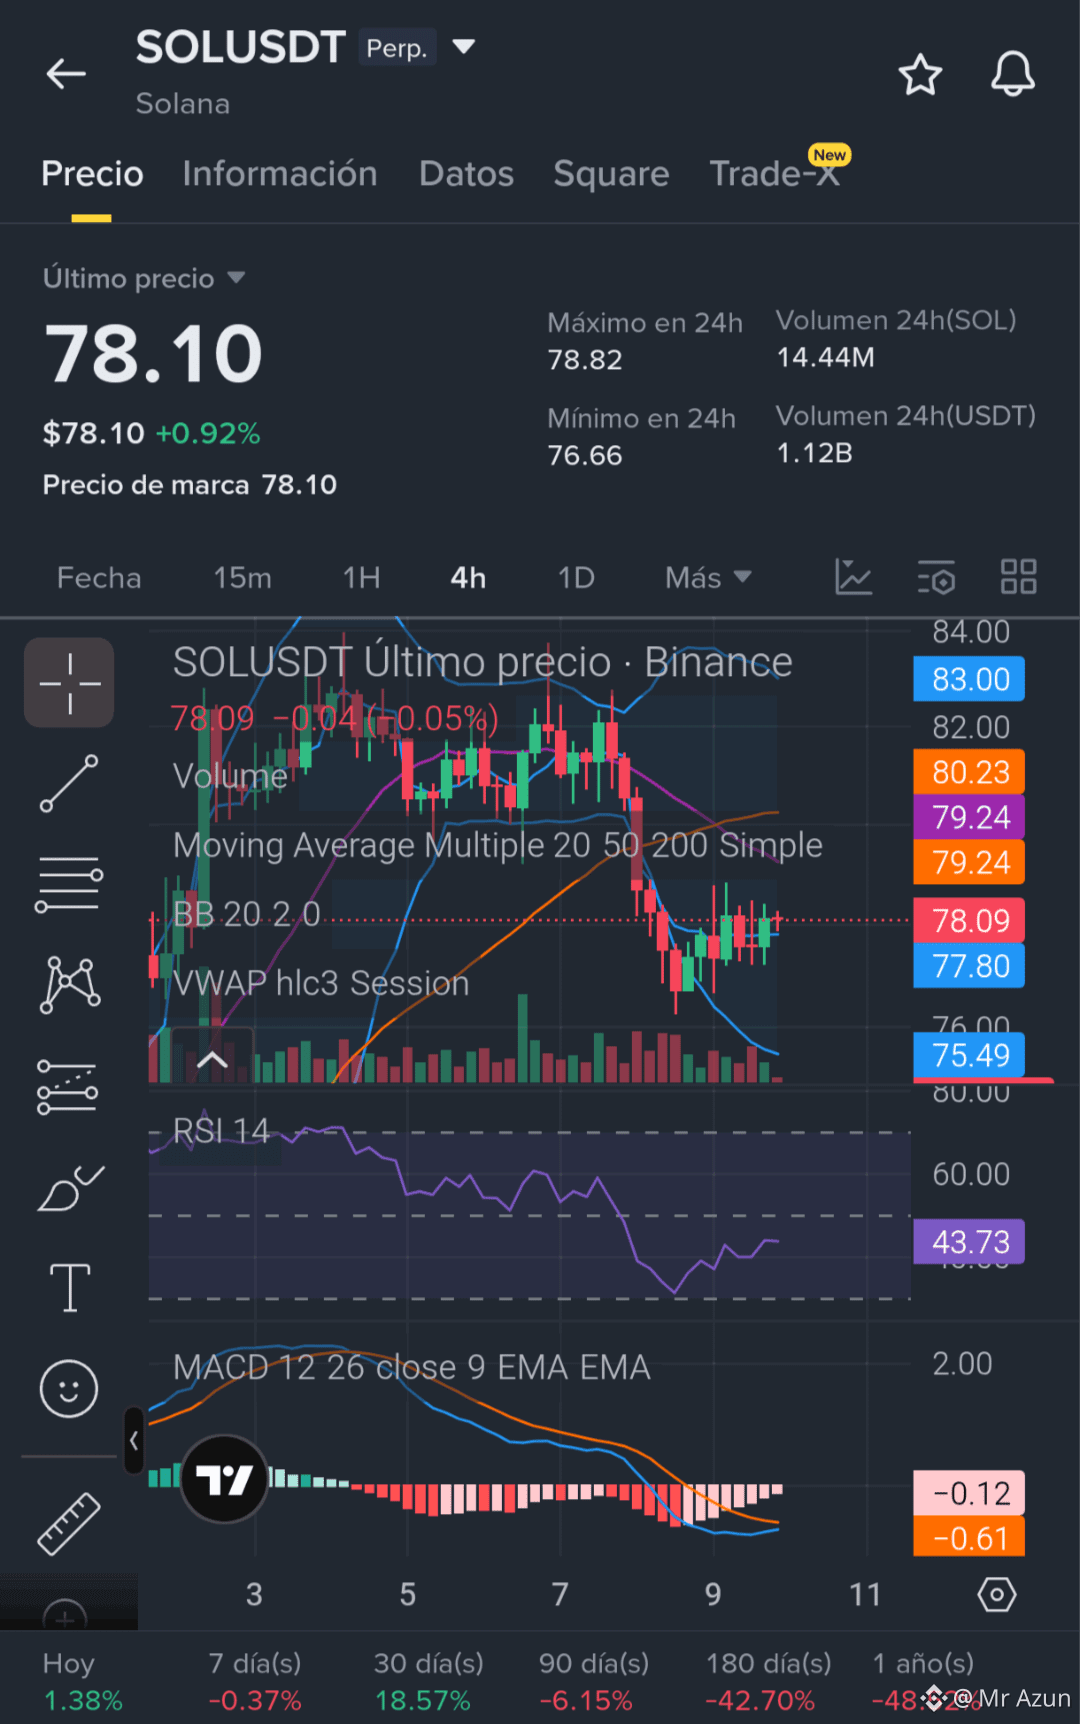This screenshot has height=1724, width=1080.
Task: Open the Square tab
Action: click(611, 174)
